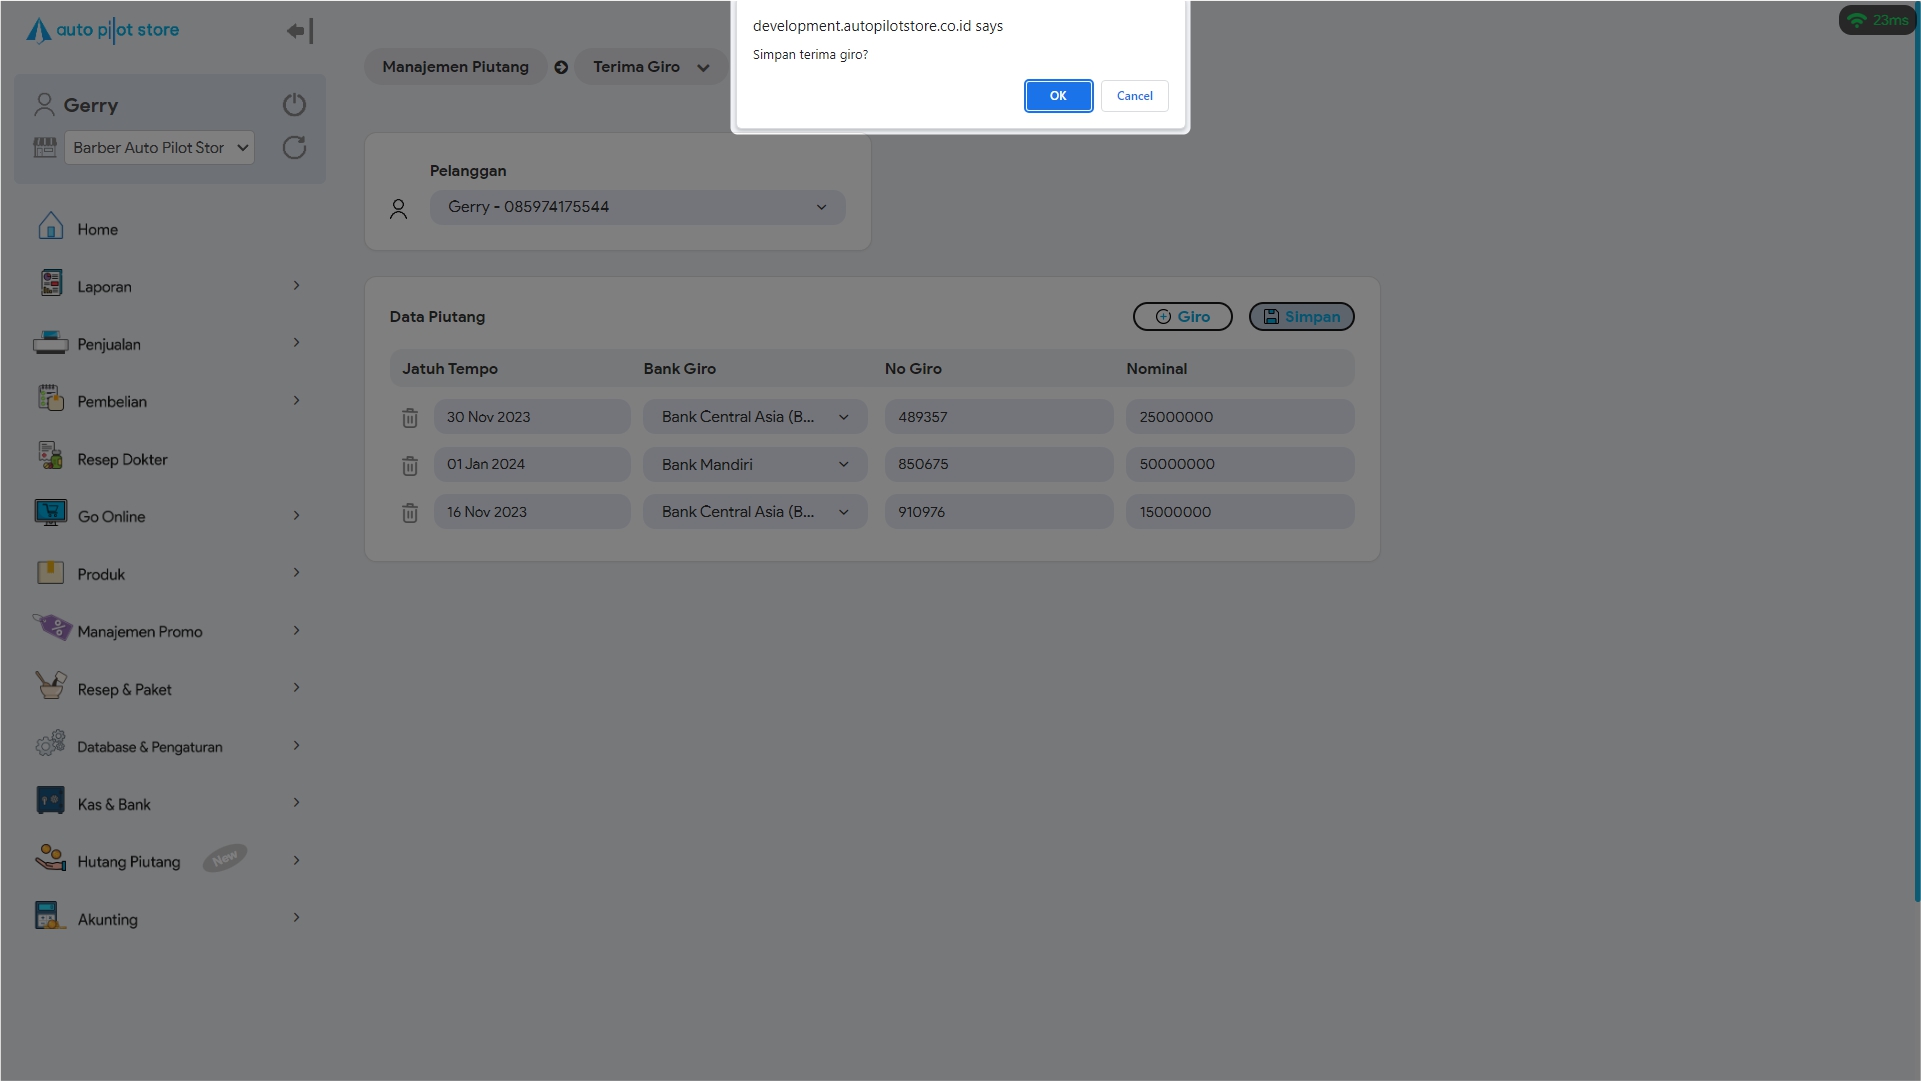Viewport: 1921px width, 1081px height.
Task: Open the Pelanggan customer dropdown
Action: tap(637, 207)
